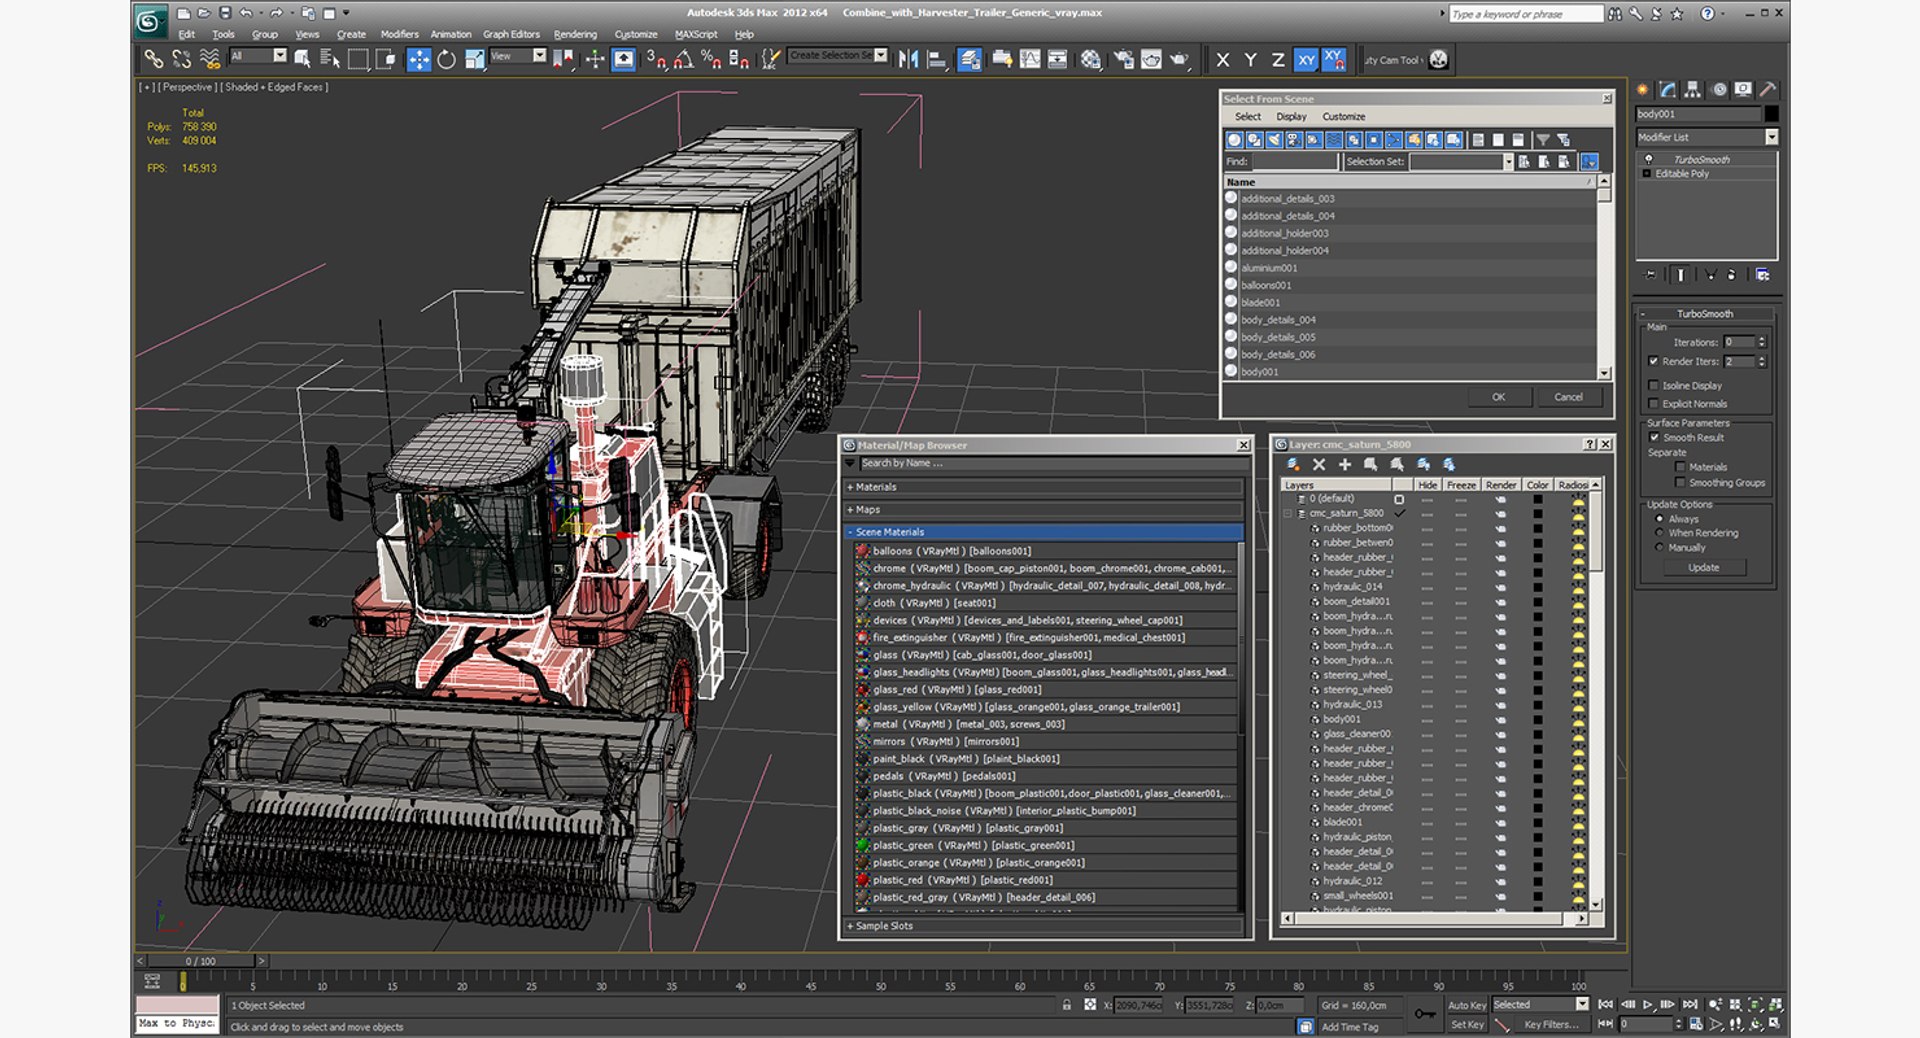Expand the Sample Slots section

coord(1044,926)
